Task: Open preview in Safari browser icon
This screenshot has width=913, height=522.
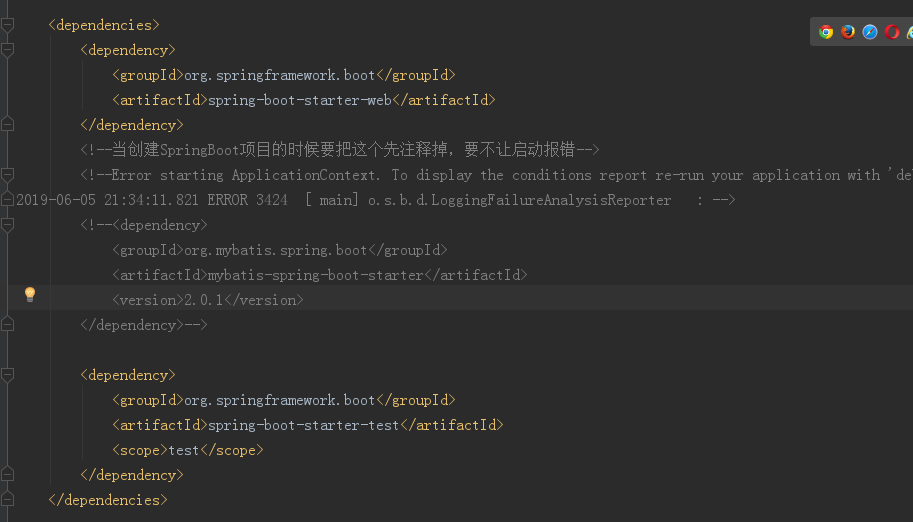Action: tap(870, 32)
